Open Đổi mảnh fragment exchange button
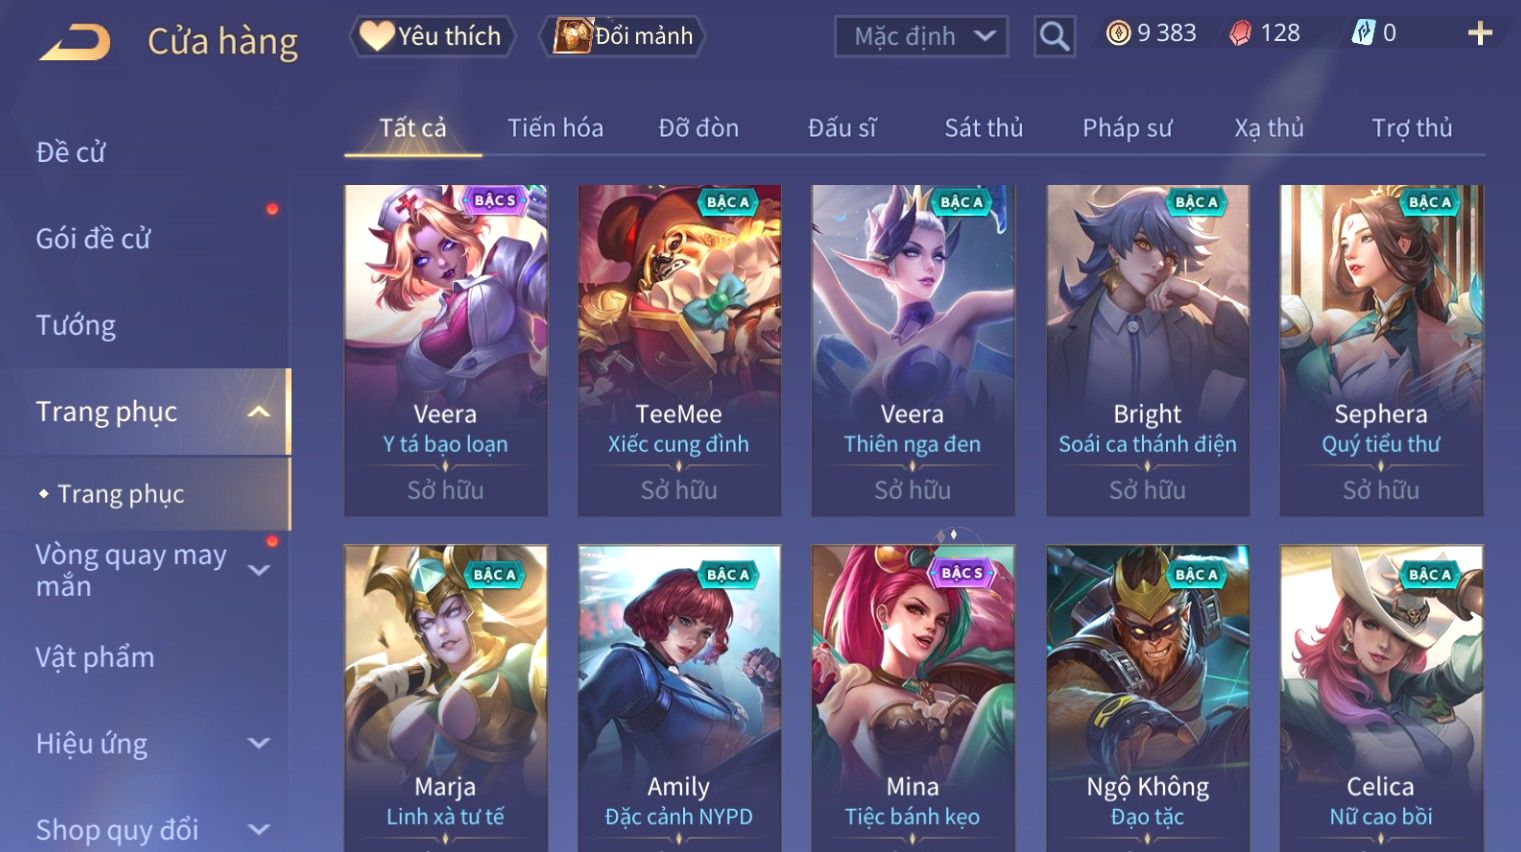Viewport: 1521px width, 852px height. click(624, 36)
